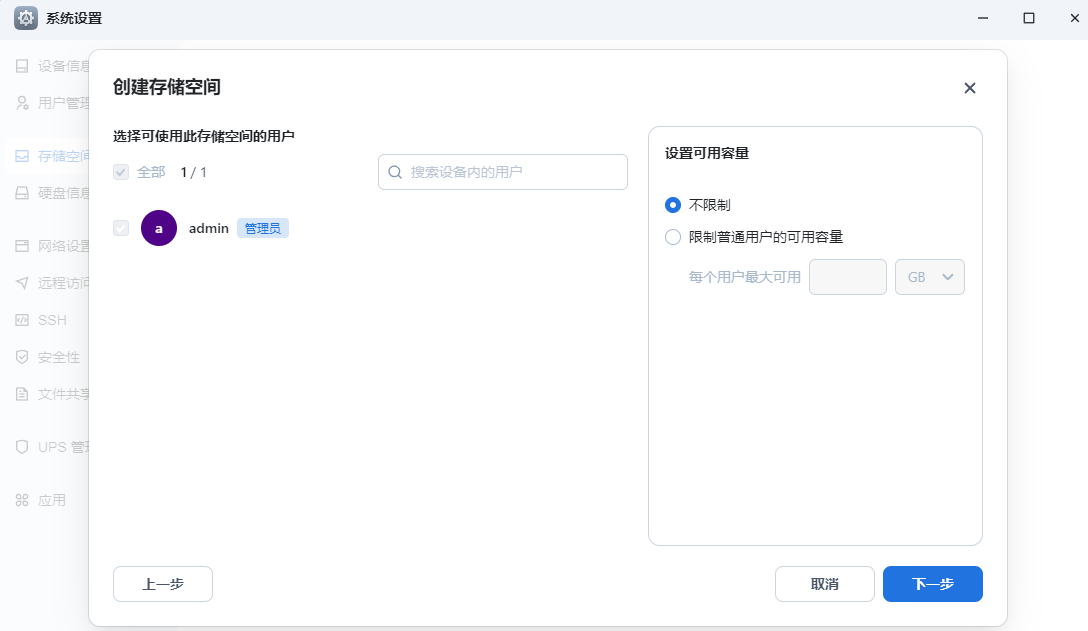1088x631 pixels.
Task: Toggle the 全部 select-all checkbox
Action: [x=121, y=172]
